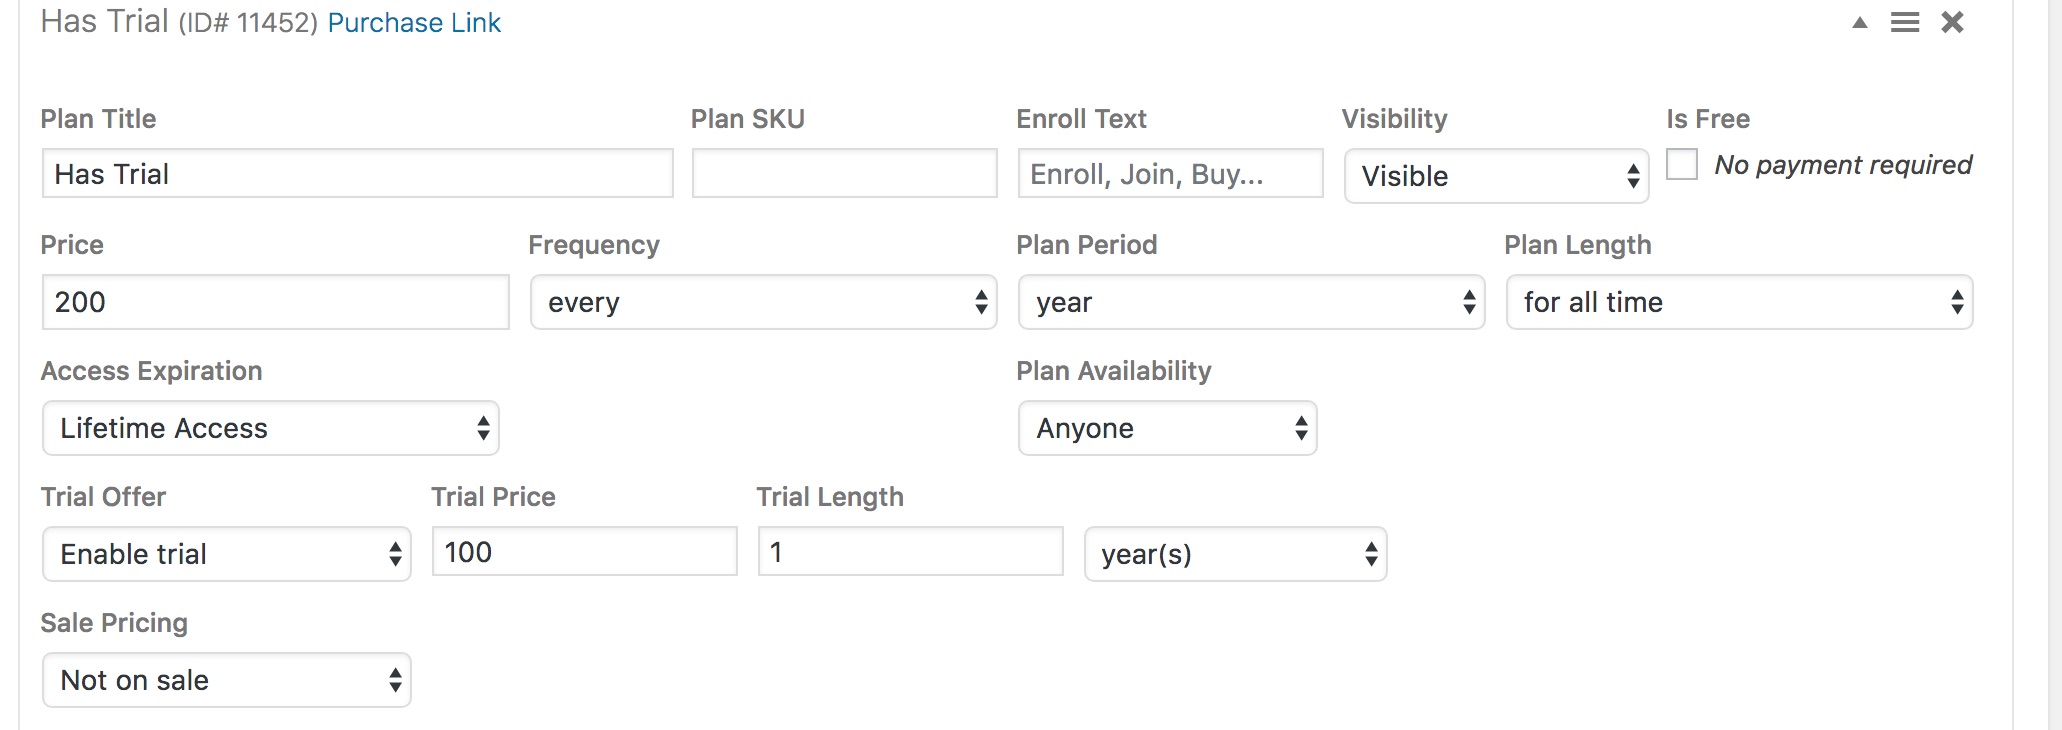Open the Sale Pricing dropdown
Viewport: 2062px width, 730px height.
tap(226, 680)
